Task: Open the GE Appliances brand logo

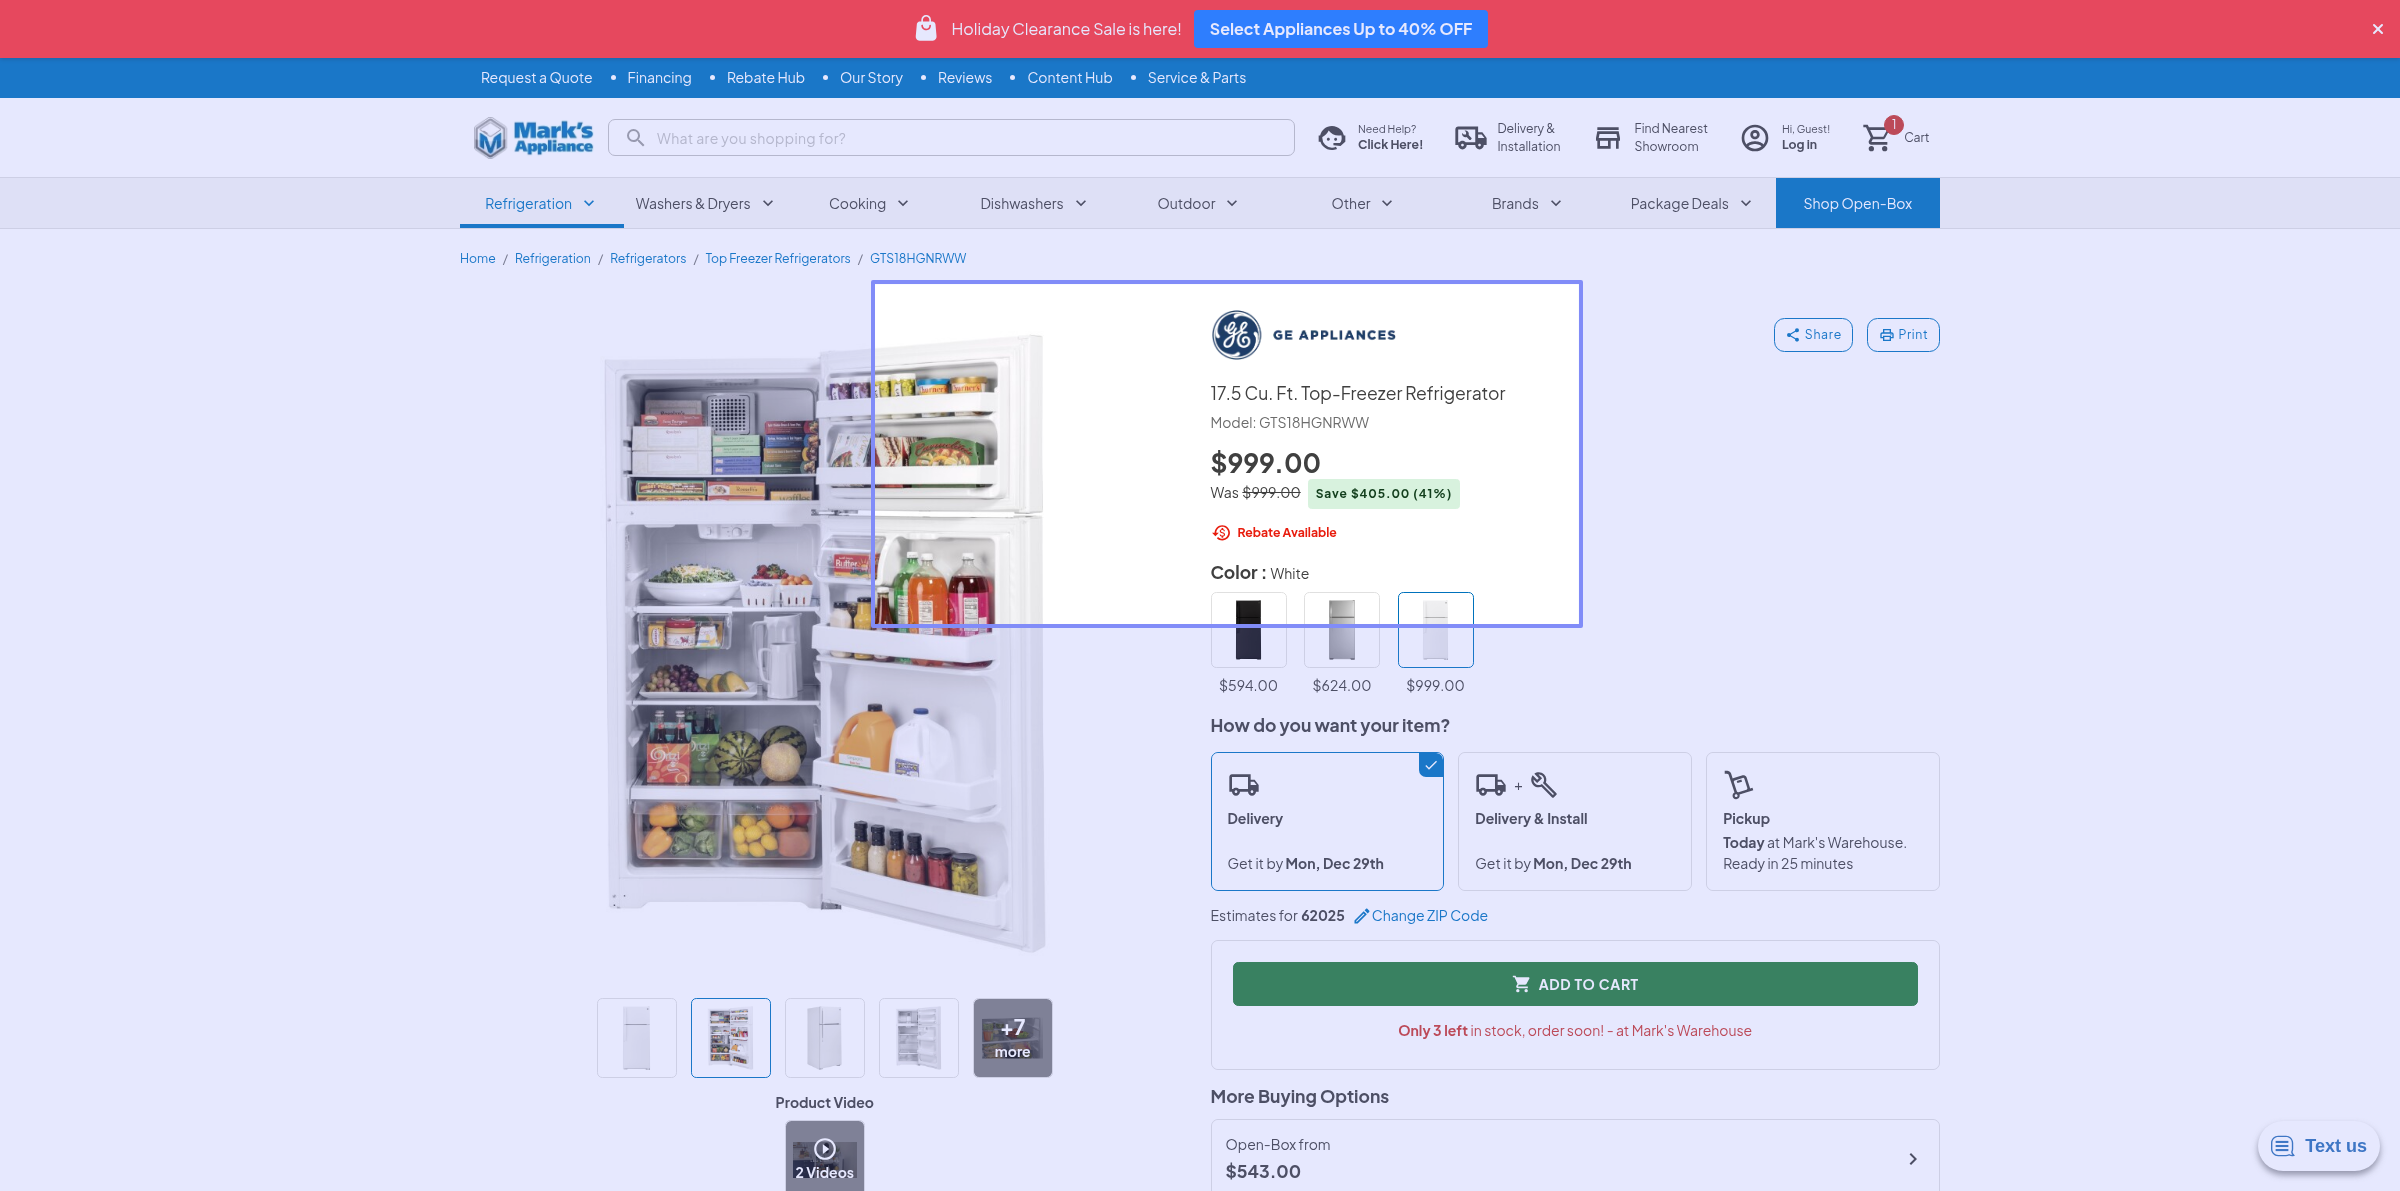Action: click(1237, 335)
